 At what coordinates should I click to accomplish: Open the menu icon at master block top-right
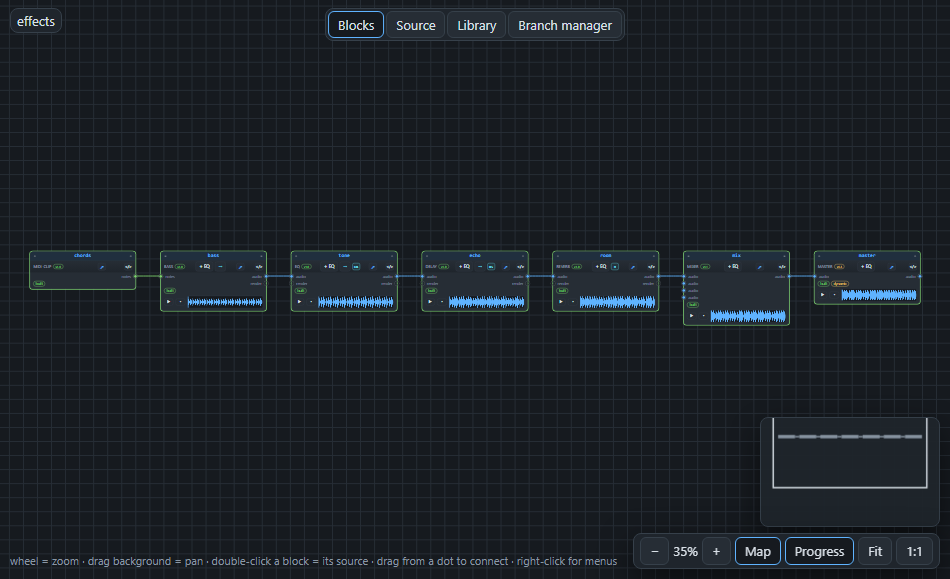point(915,256)
